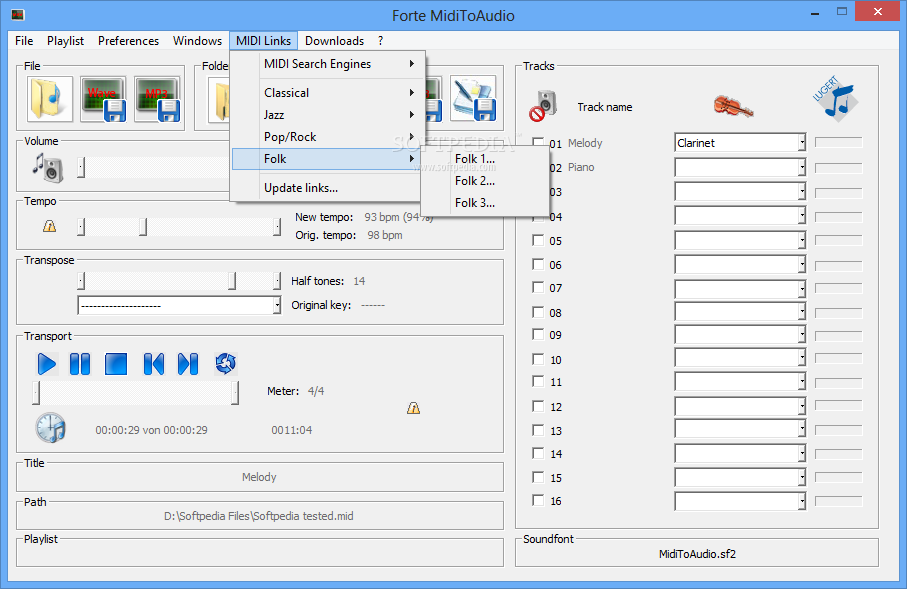The height and width of the screenshot is (589, 907).
Task: Click the tempo warning triangle icon
Action: 50,226
